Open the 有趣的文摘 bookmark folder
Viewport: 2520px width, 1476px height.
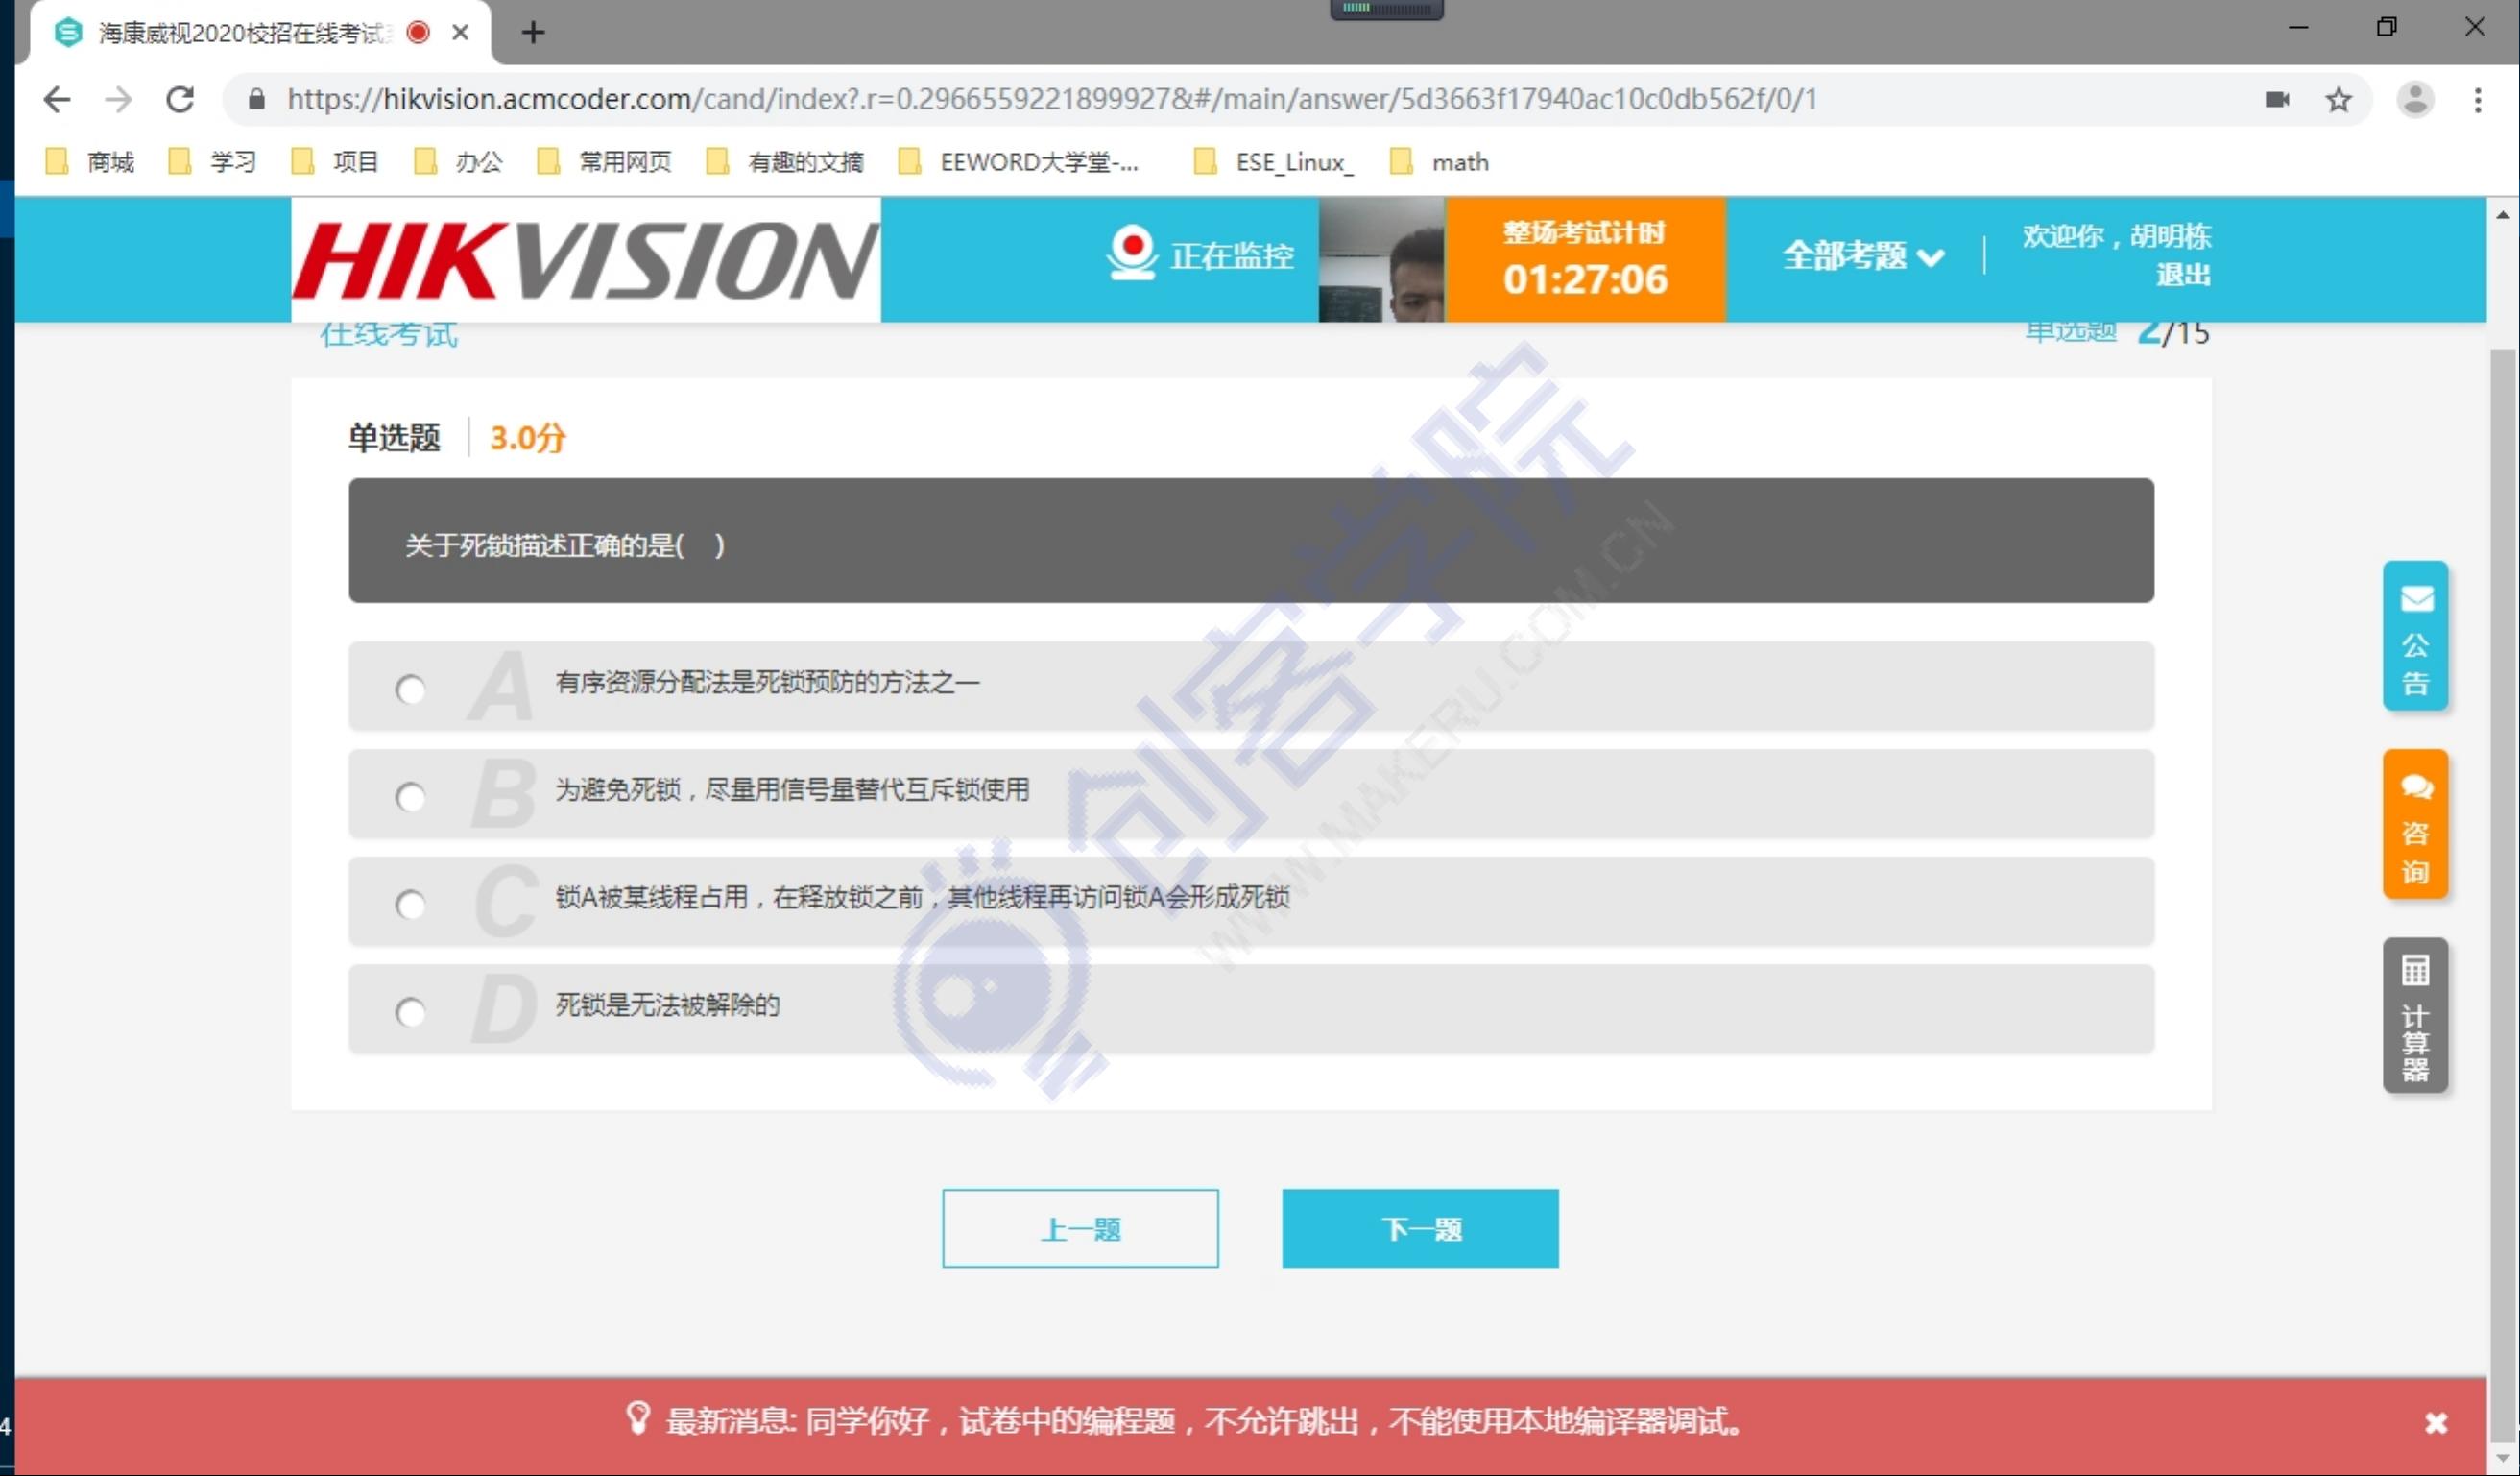pyautogui.click(x=785, y=161)
